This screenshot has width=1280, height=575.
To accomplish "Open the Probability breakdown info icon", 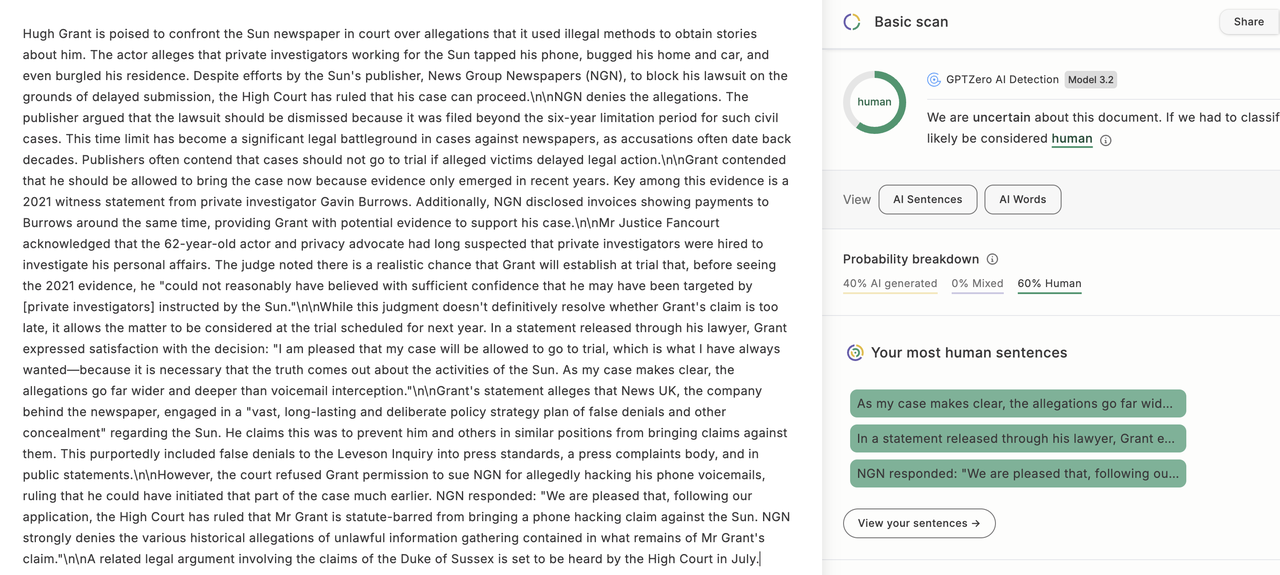I will coord(992,259).
